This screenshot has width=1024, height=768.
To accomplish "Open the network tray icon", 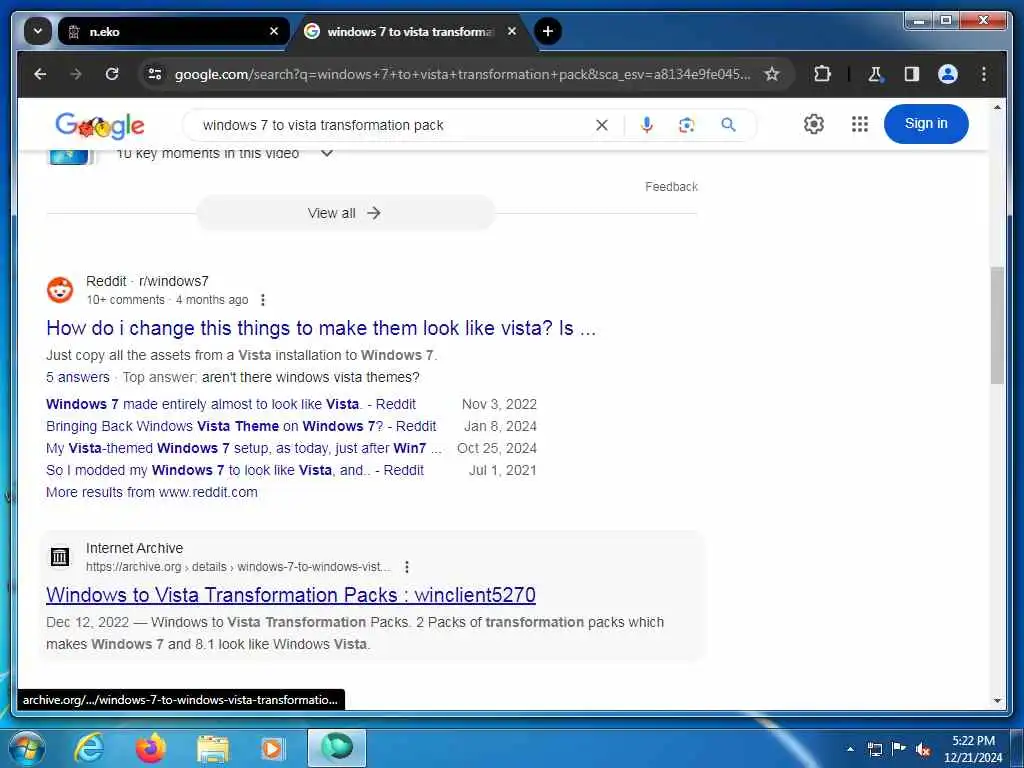I will 875,749.
